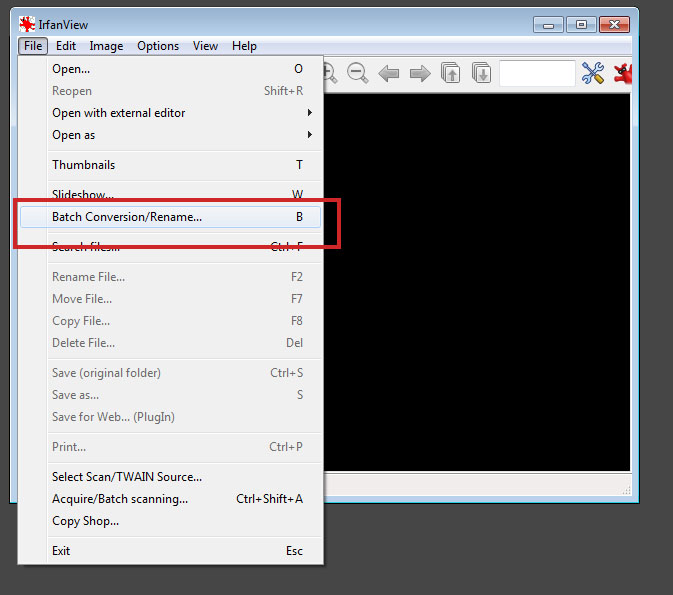Open the Image menu
This screenshot has width=673, height=595.
tap(106, 46)
